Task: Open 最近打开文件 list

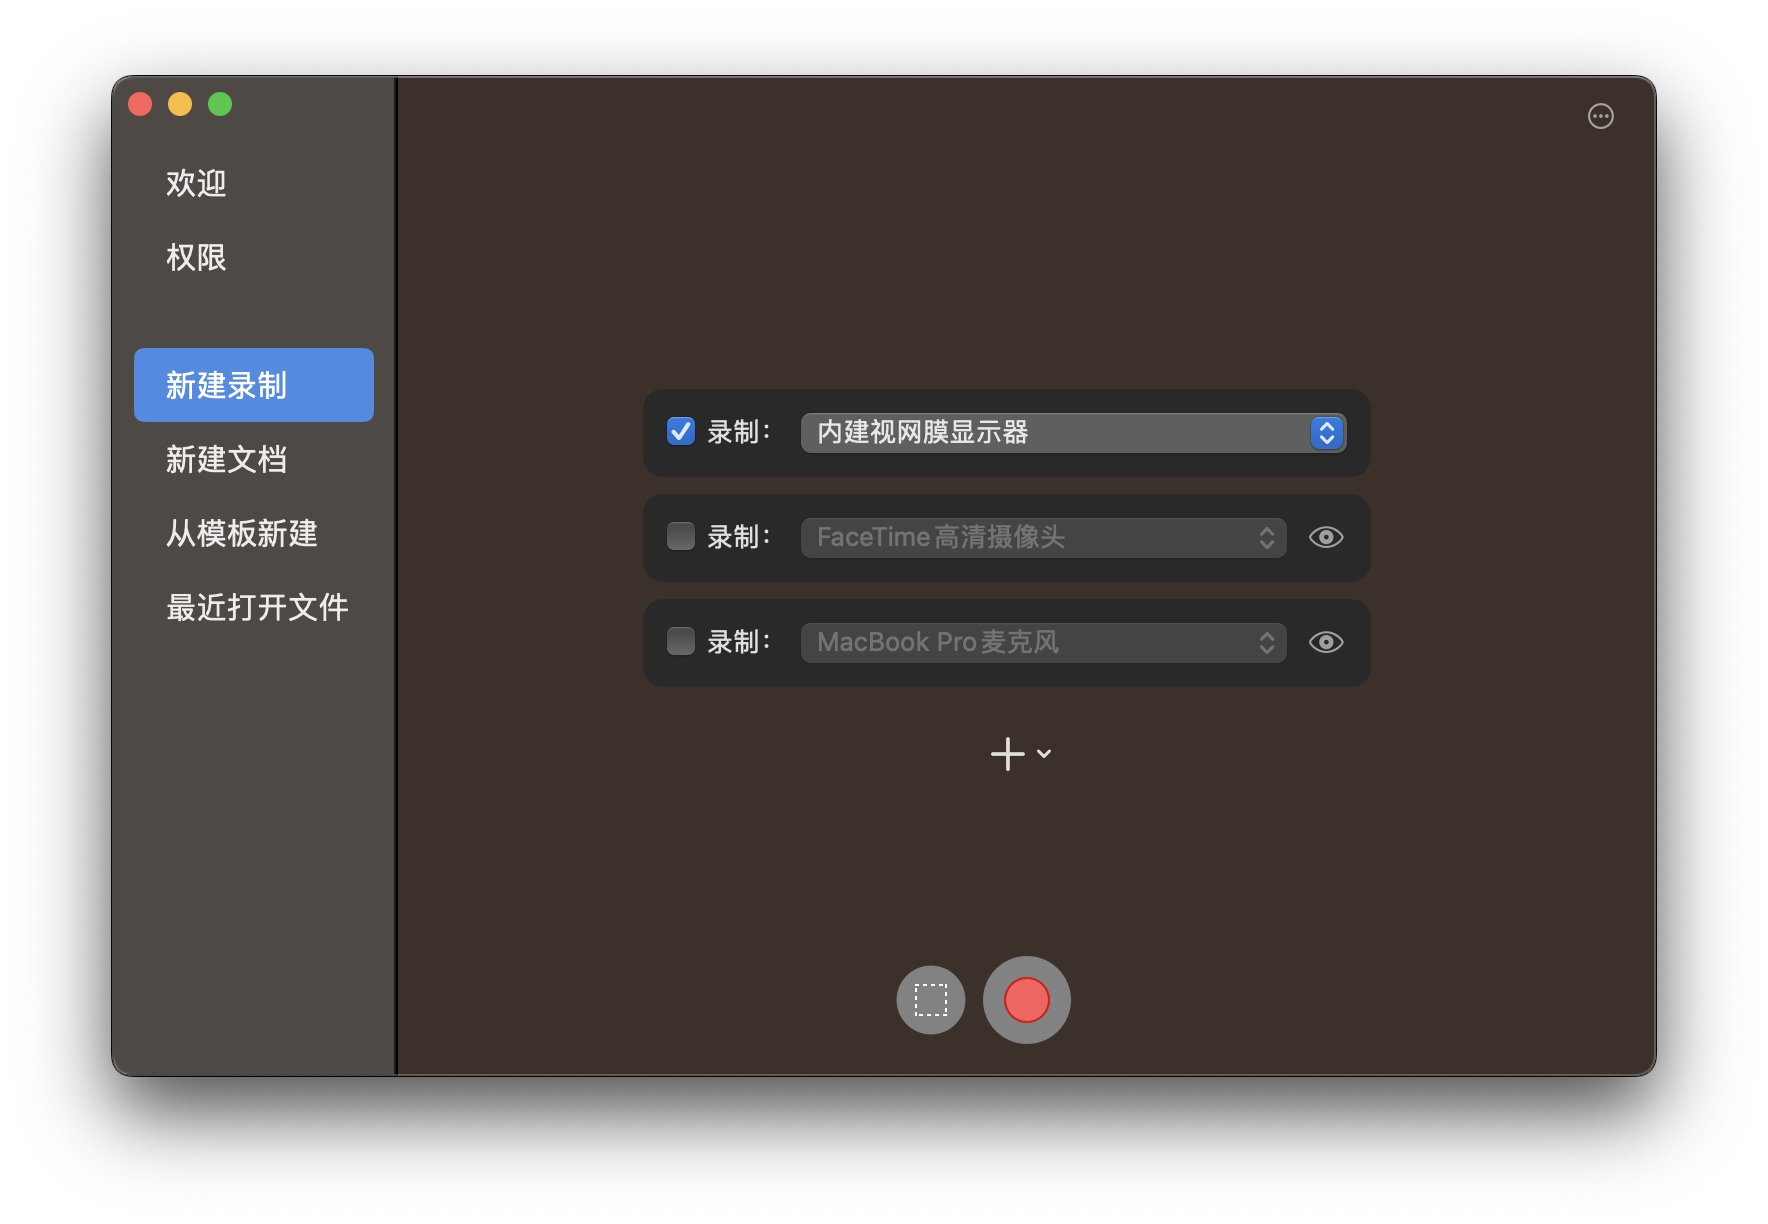Action: [257, 606]
